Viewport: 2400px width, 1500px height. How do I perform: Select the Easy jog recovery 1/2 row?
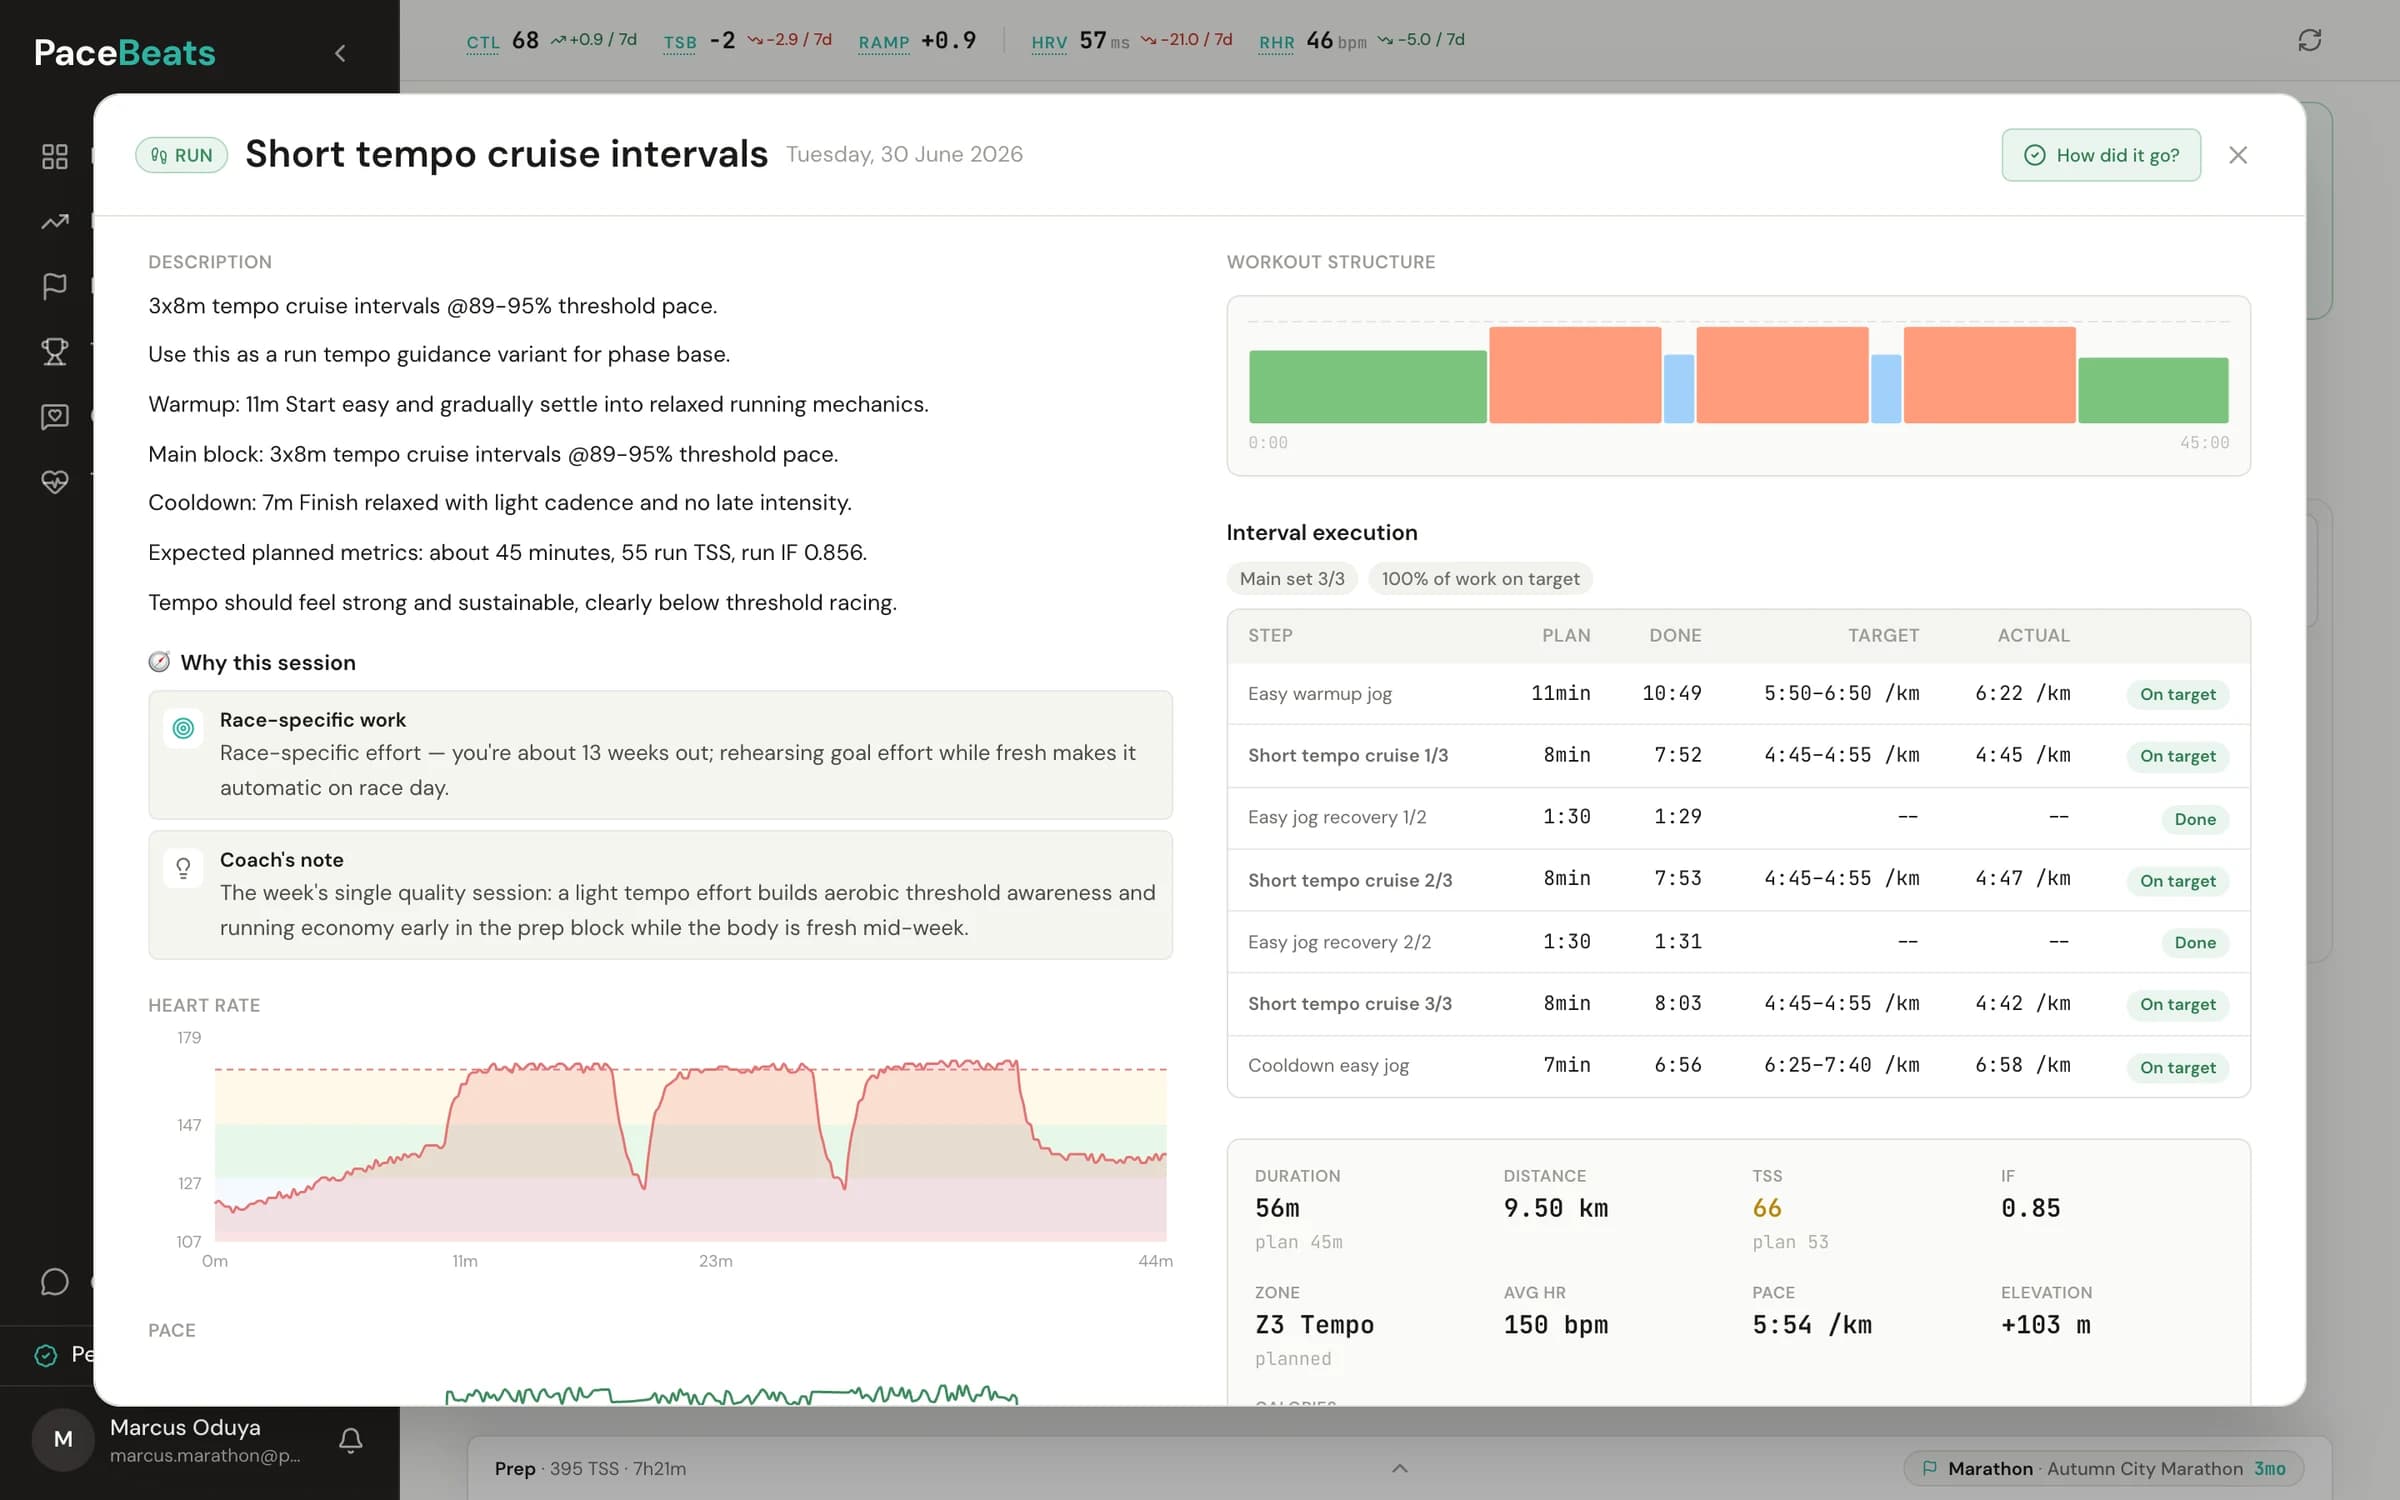pos(1738,818)
